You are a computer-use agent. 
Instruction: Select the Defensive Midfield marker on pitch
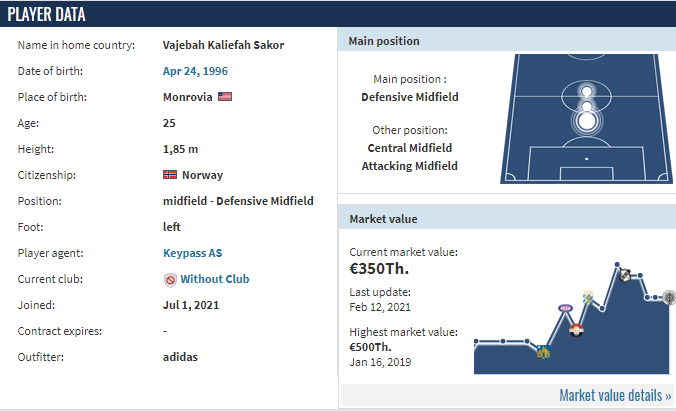[x=586, y=121]
